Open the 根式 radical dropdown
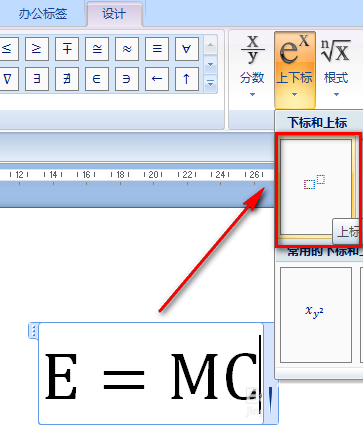The height and width of the screenshot is (429, 363). coord(336,67)
